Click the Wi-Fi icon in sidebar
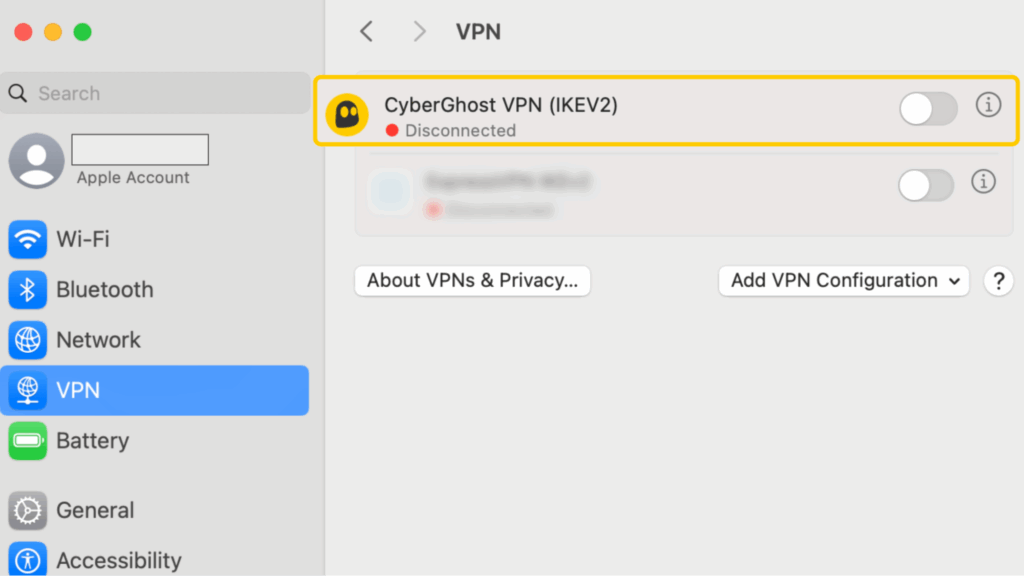 click(28, 239)
